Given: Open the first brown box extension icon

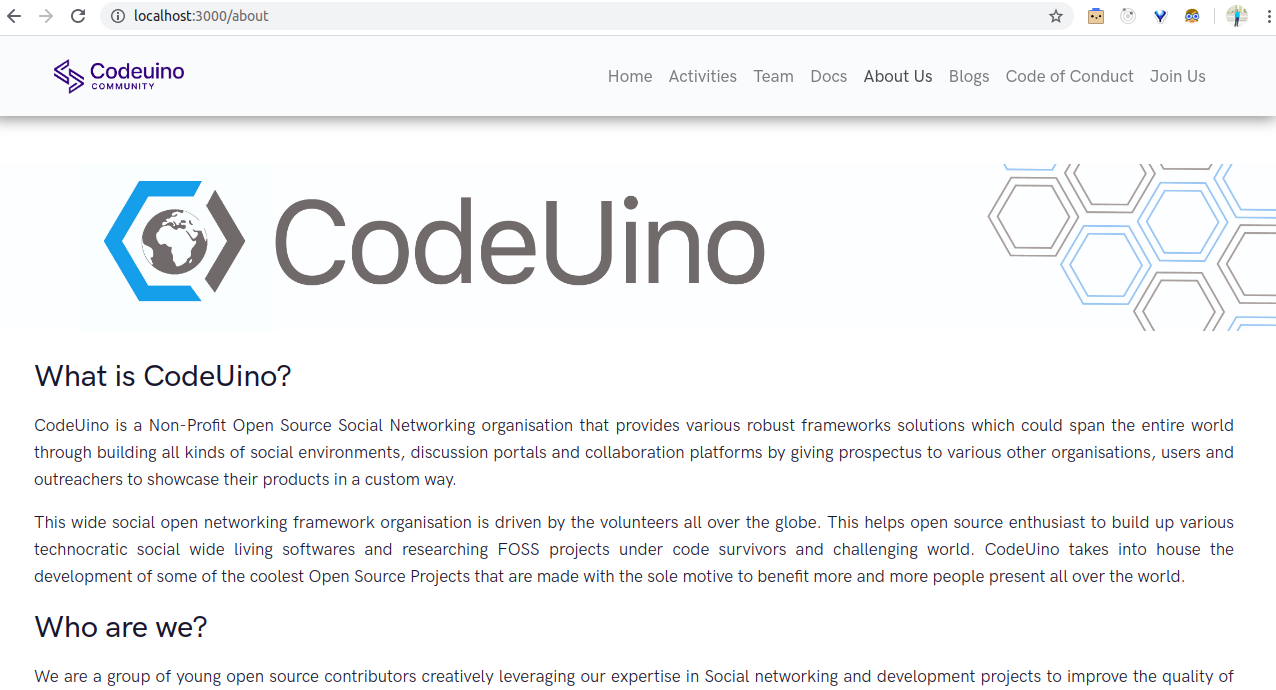Looking at the screenshot, I should [1096, 16].
